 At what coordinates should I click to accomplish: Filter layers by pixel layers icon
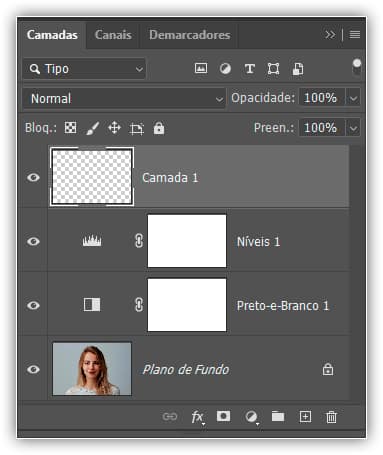[x=201, y=68]
